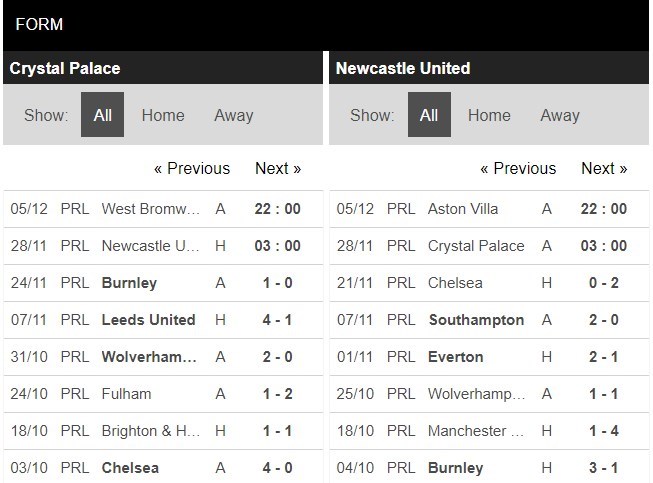Show Newcastle United Away matches
This screenshot has width=653, height=483.
point(559,115)
